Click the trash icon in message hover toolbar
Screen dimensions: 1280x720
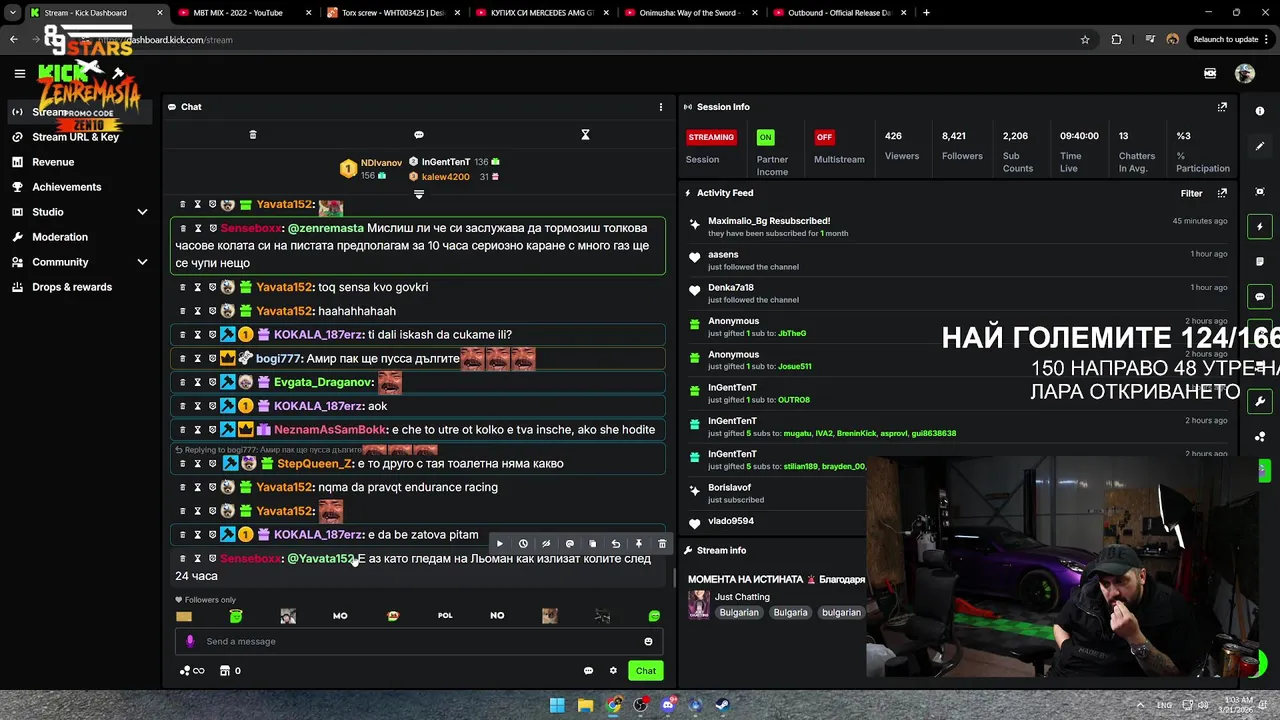click(x=662, y=544)
